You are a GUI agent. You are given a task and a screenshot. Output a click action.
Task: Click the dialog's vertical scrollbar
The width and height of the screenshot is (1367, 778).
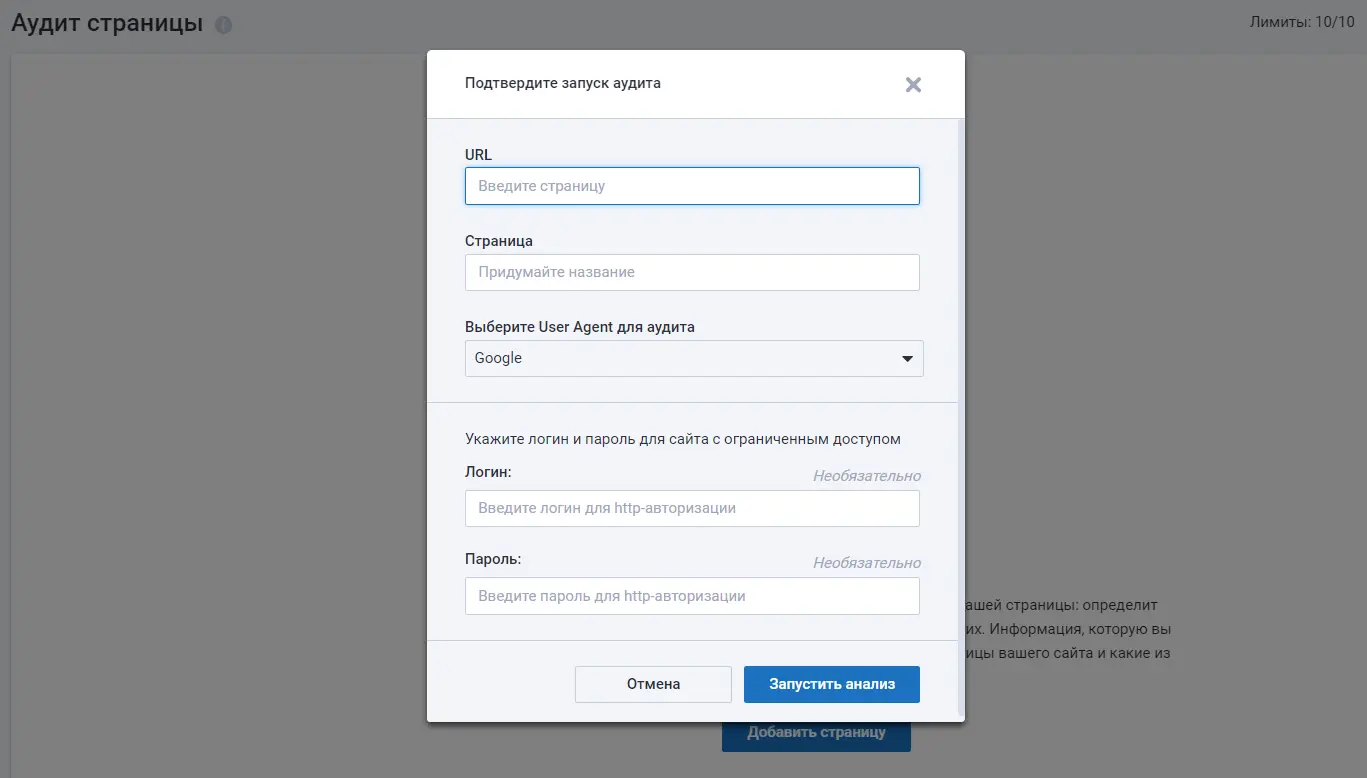click(961, 400)
